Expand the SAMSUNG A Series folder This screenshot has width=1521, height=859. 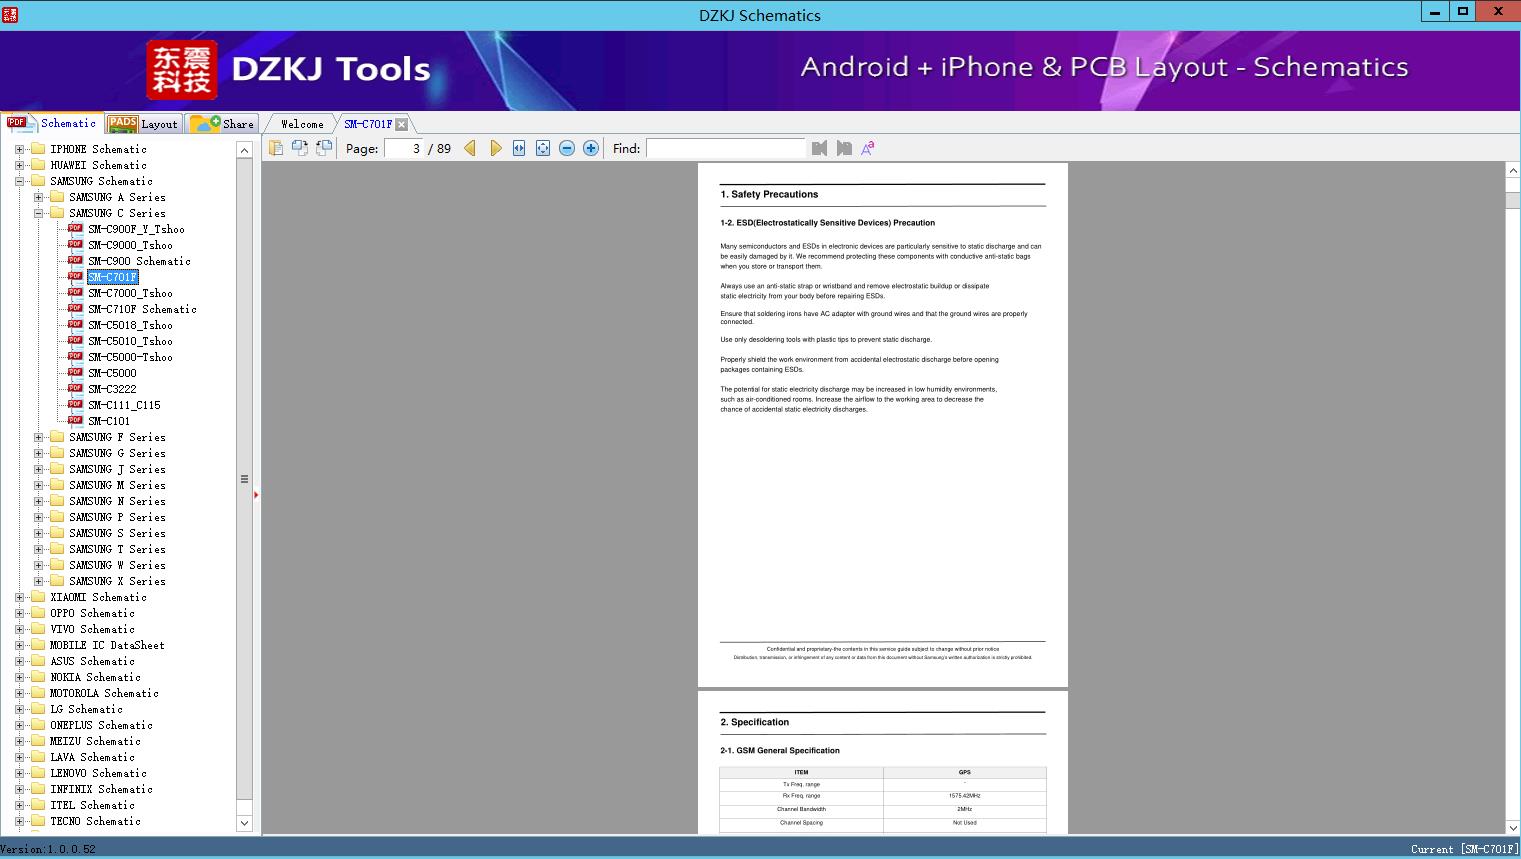pos(38,197)
